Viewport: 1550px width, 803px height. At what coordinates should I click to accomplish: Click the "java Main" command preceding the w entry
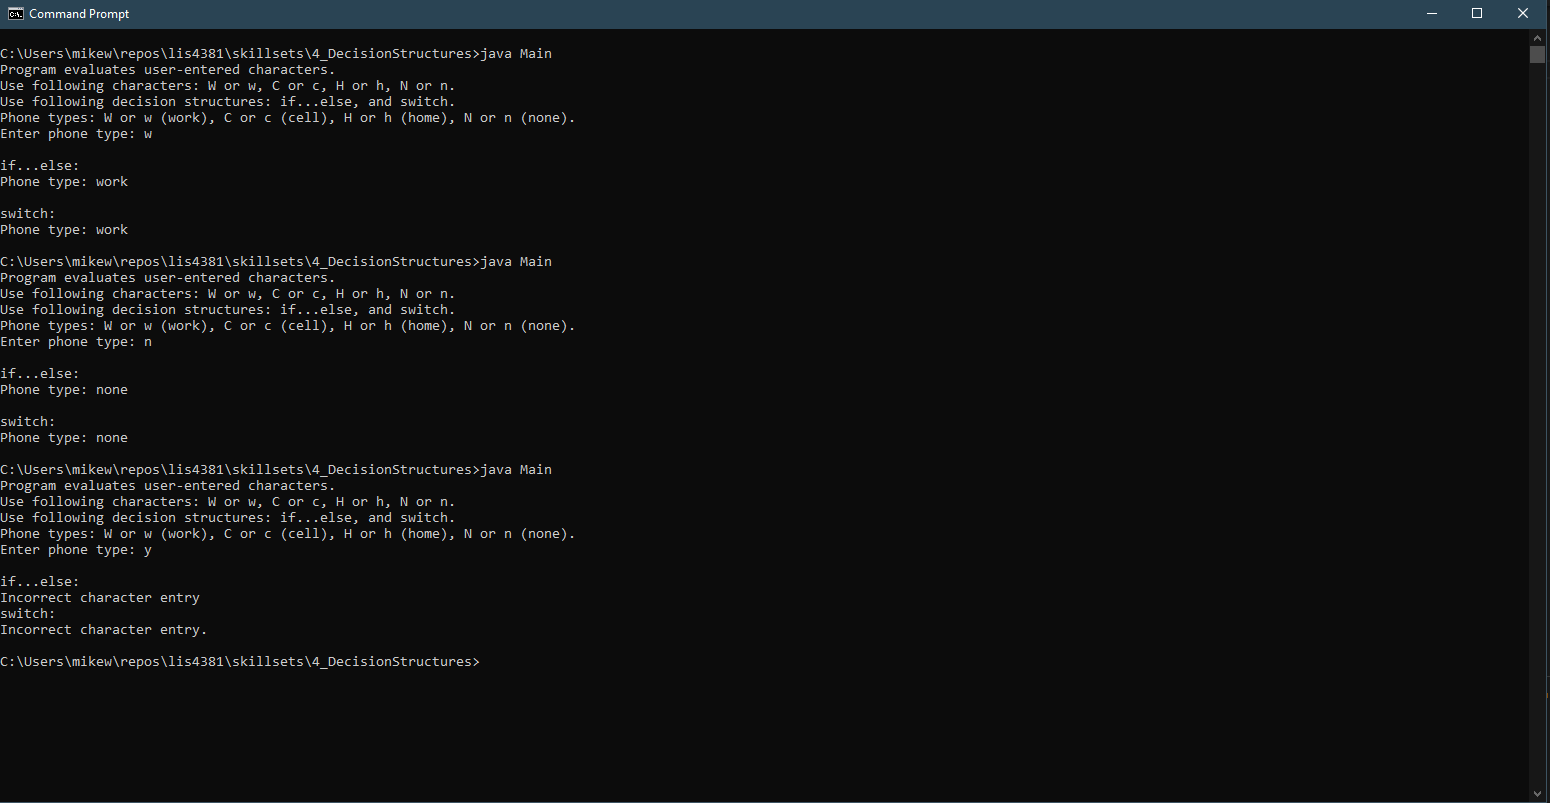(x=516, y=54)
